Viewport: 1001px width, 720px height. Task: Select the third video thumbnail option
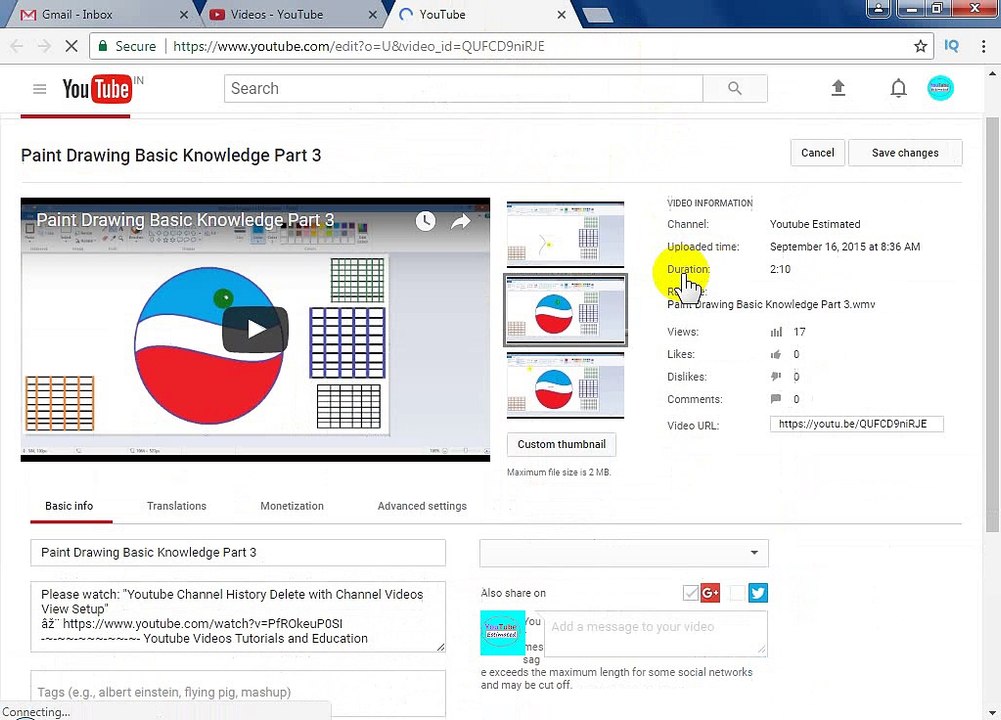point(565,386)
